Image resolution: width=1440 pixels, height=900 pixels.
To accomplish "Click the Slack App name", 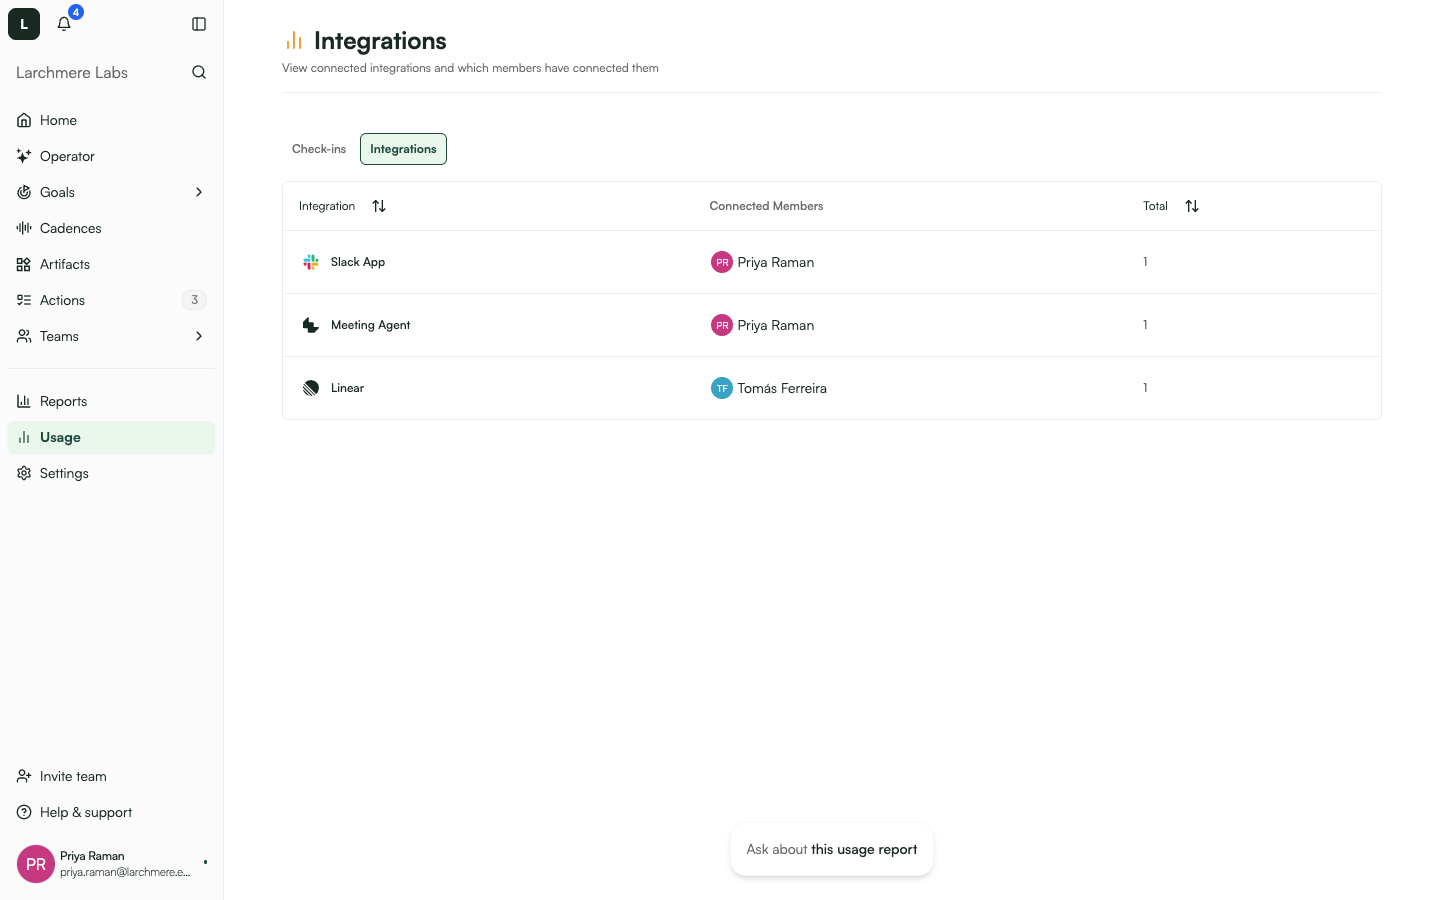I will [x=358, y=262].
